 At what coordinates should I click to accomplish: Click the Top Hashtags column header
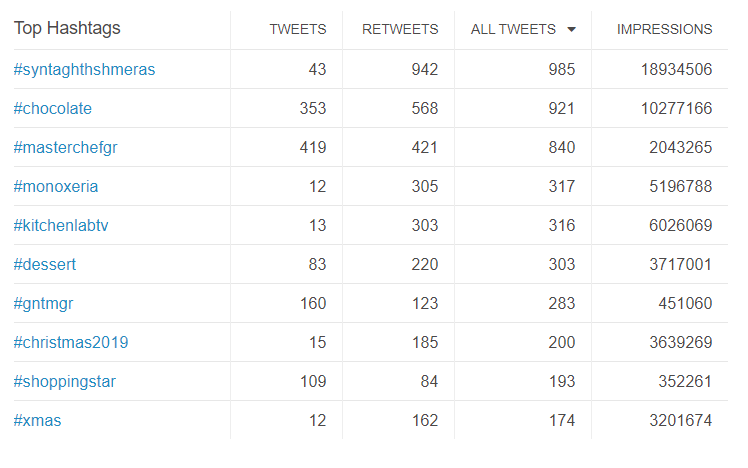click(x=67, y=29)
